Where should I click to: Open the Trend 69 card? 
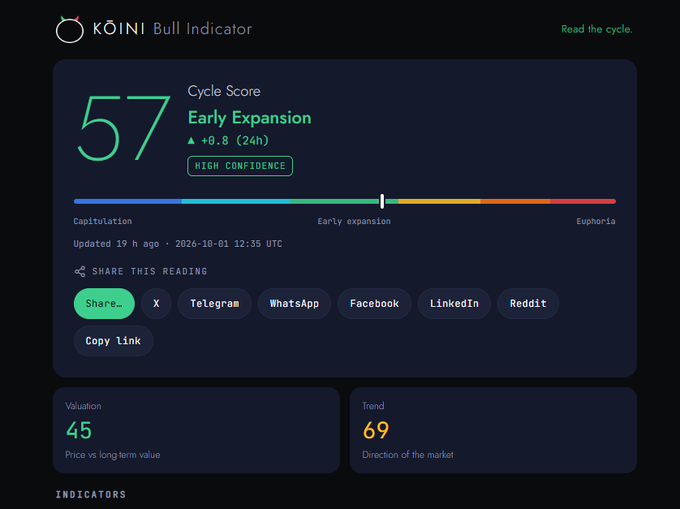pos(493,430)
